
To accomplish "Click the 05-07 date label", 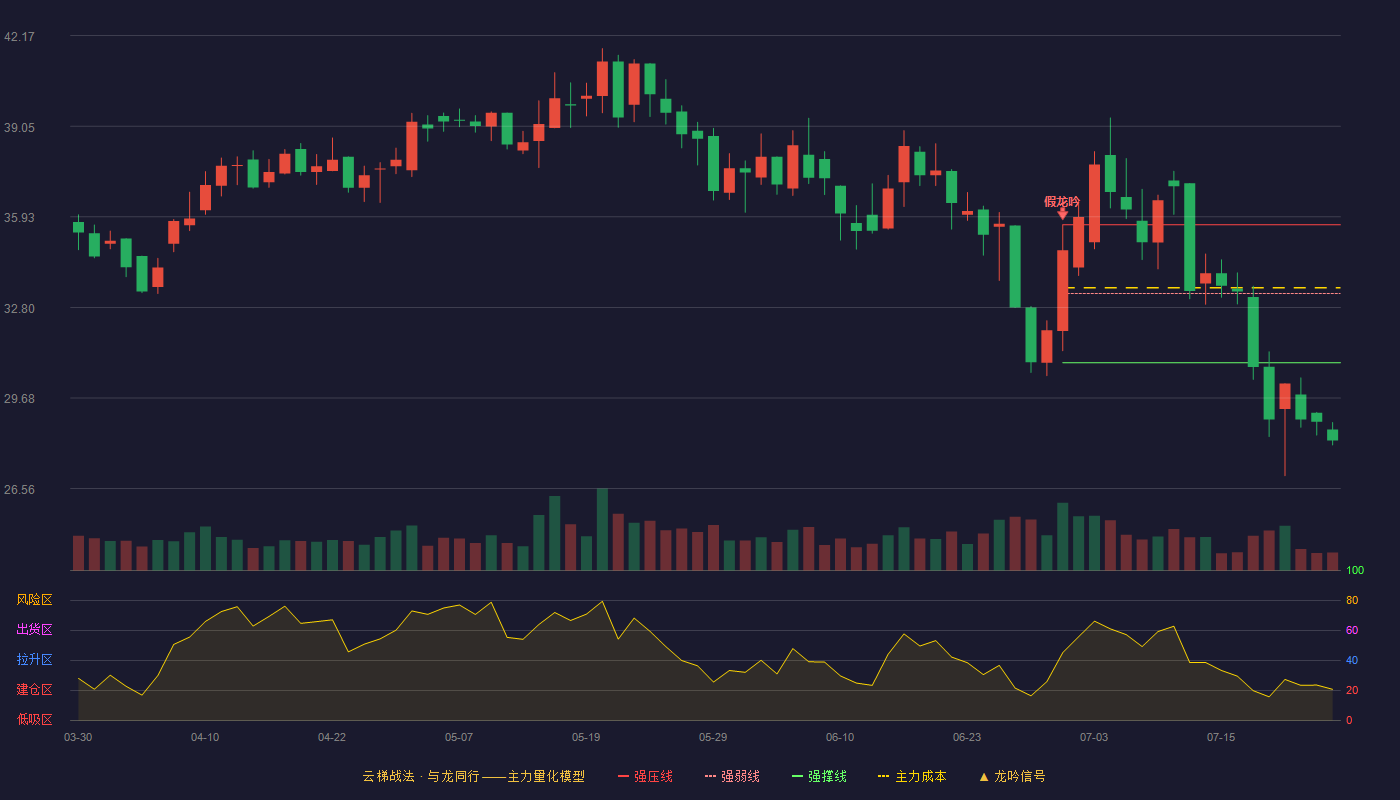I will (459, 737).
